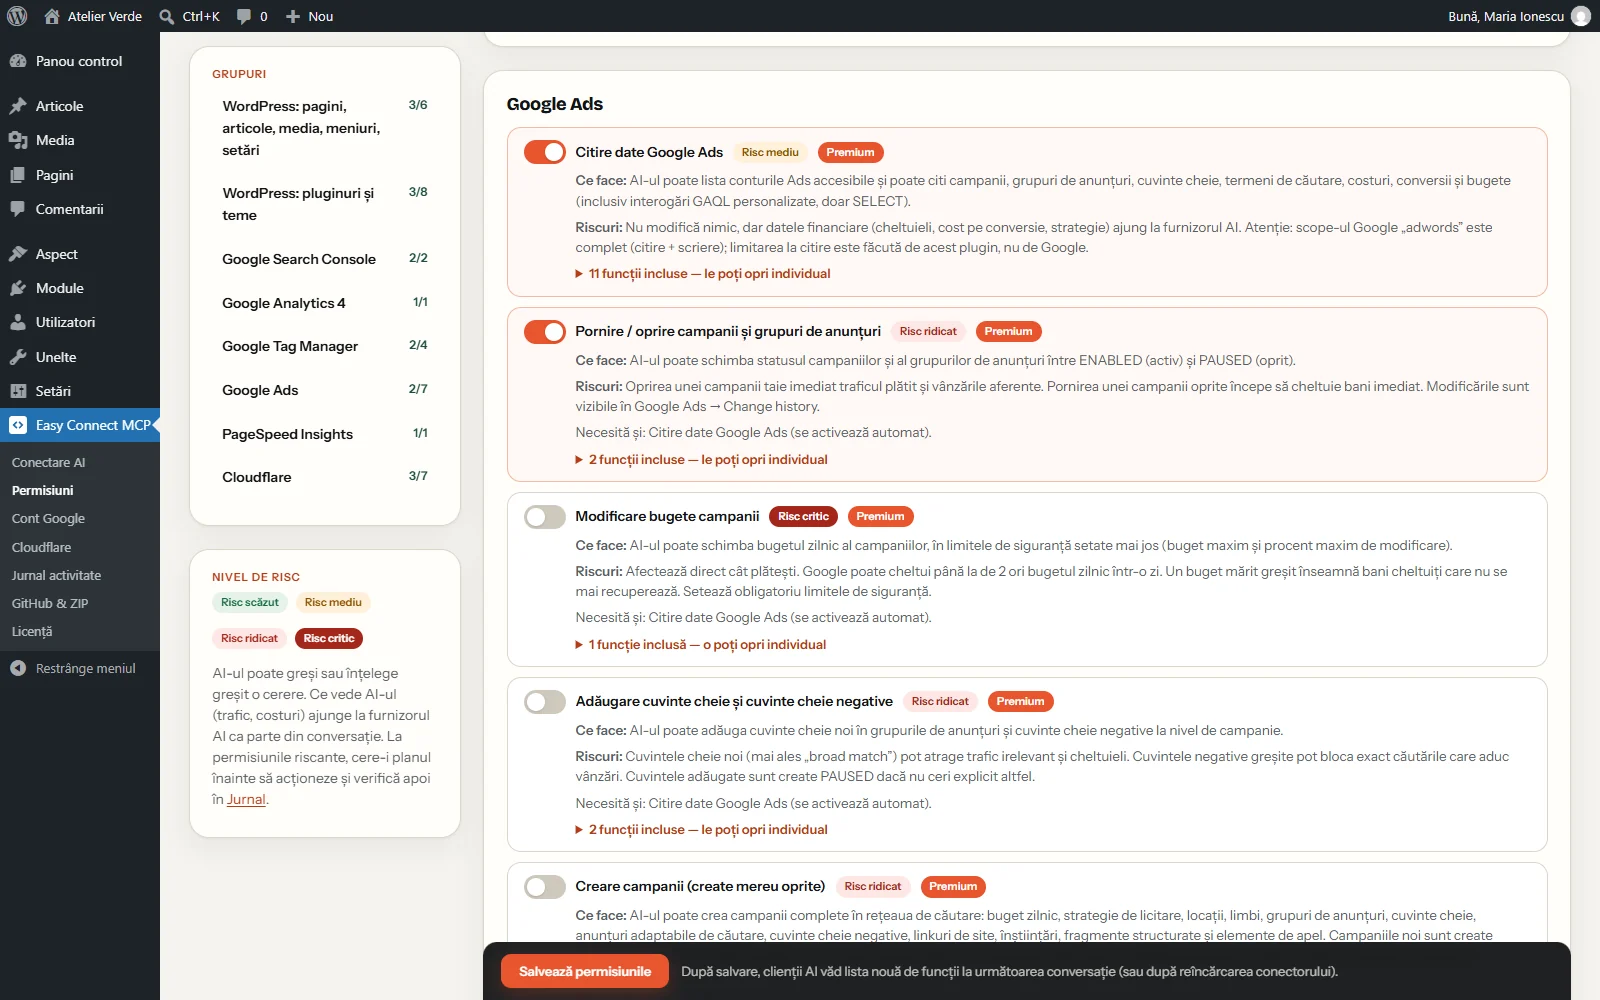Open the Conectare AI submenu item
Viewport: 1600px width, 1000px height.
coord(48,462)
